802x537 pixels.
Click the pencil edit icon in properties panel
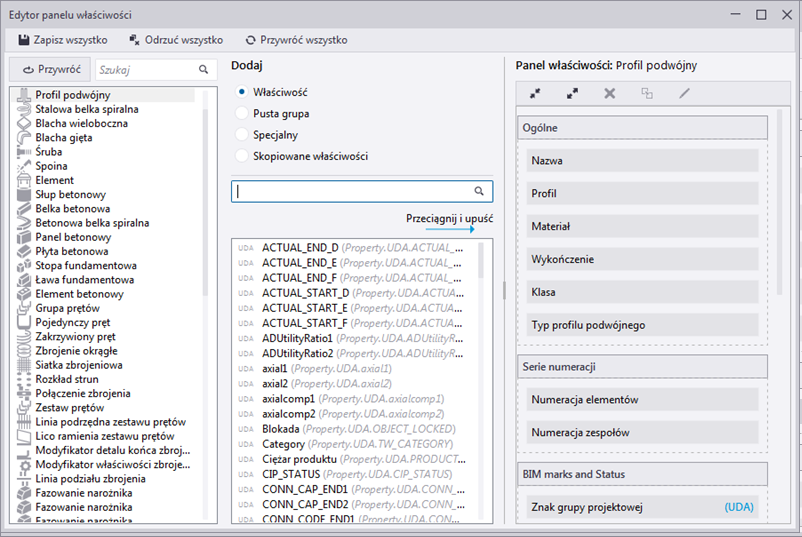(x=684, y=93)
